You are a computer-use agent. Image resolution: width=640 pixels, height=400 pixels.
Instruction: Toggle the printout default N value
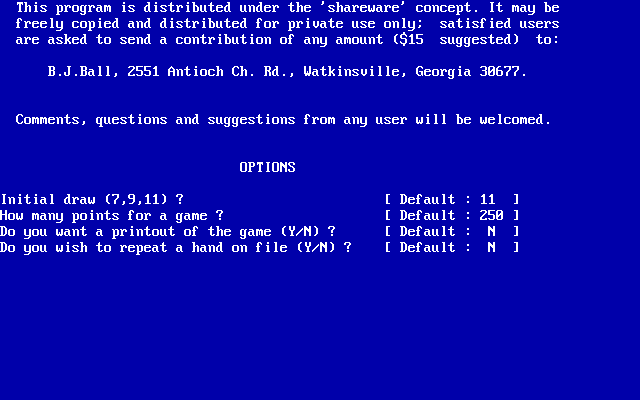point(491,231)
